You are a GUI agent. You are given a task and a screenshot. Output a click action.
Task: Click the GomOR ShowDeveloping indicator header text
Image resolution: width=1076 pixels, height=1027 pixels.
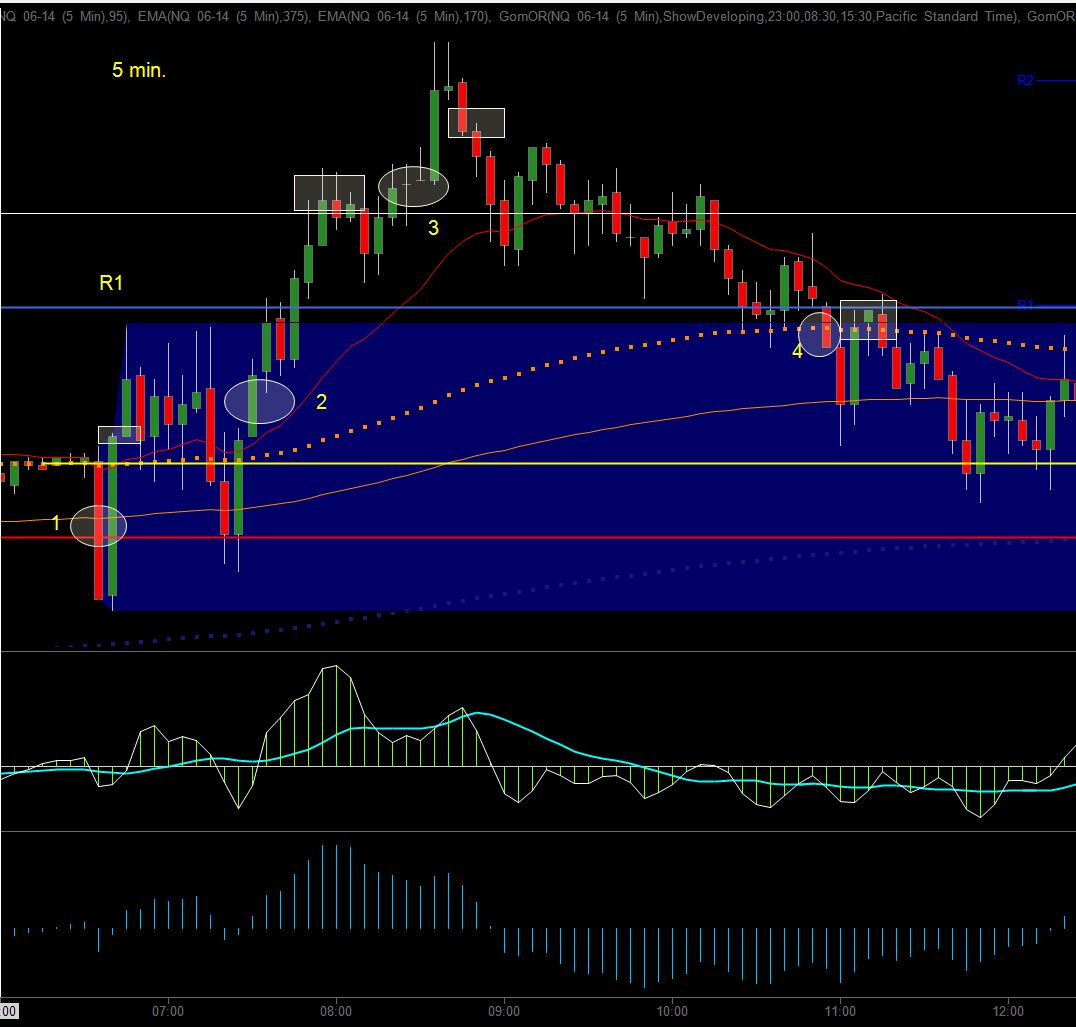tap(759, 16)
